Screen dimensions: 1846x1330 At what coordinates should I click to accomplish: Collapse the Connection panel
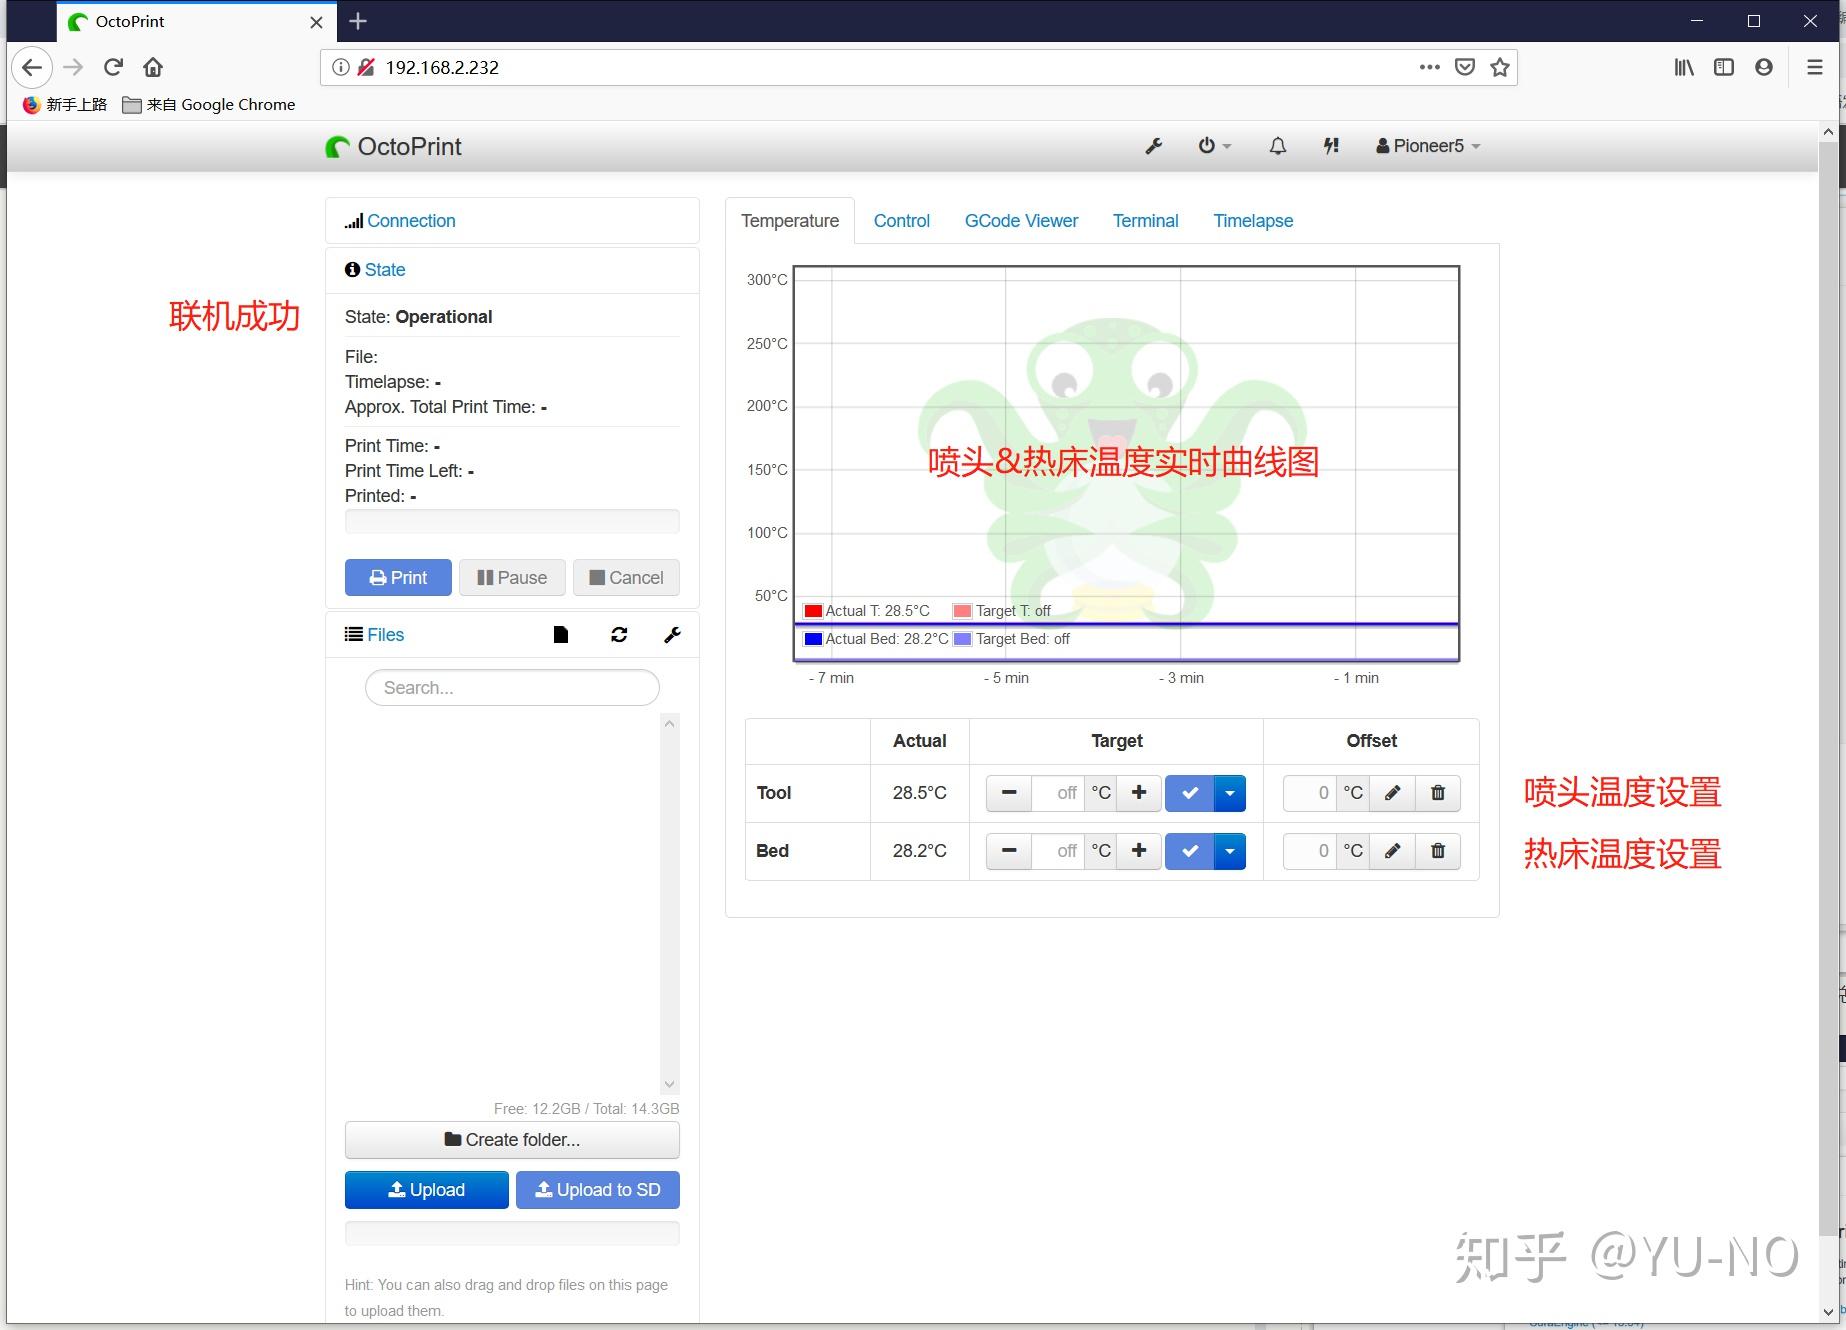click(410, 220)
